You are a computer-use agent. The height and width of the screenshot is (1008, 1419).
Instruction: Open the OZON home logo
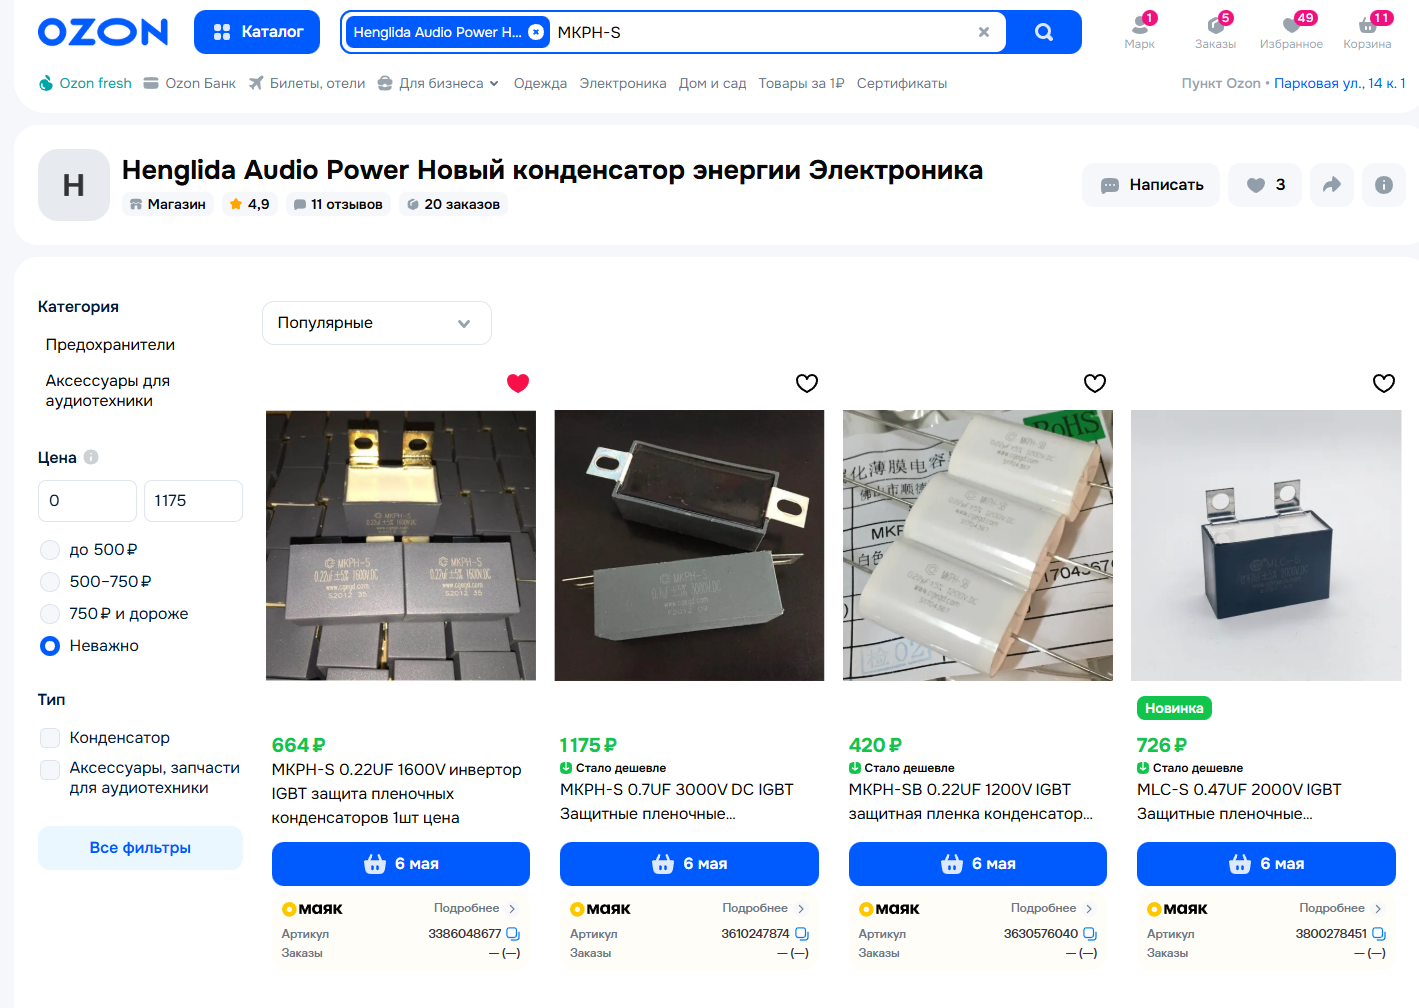click(x=103, y=32)
